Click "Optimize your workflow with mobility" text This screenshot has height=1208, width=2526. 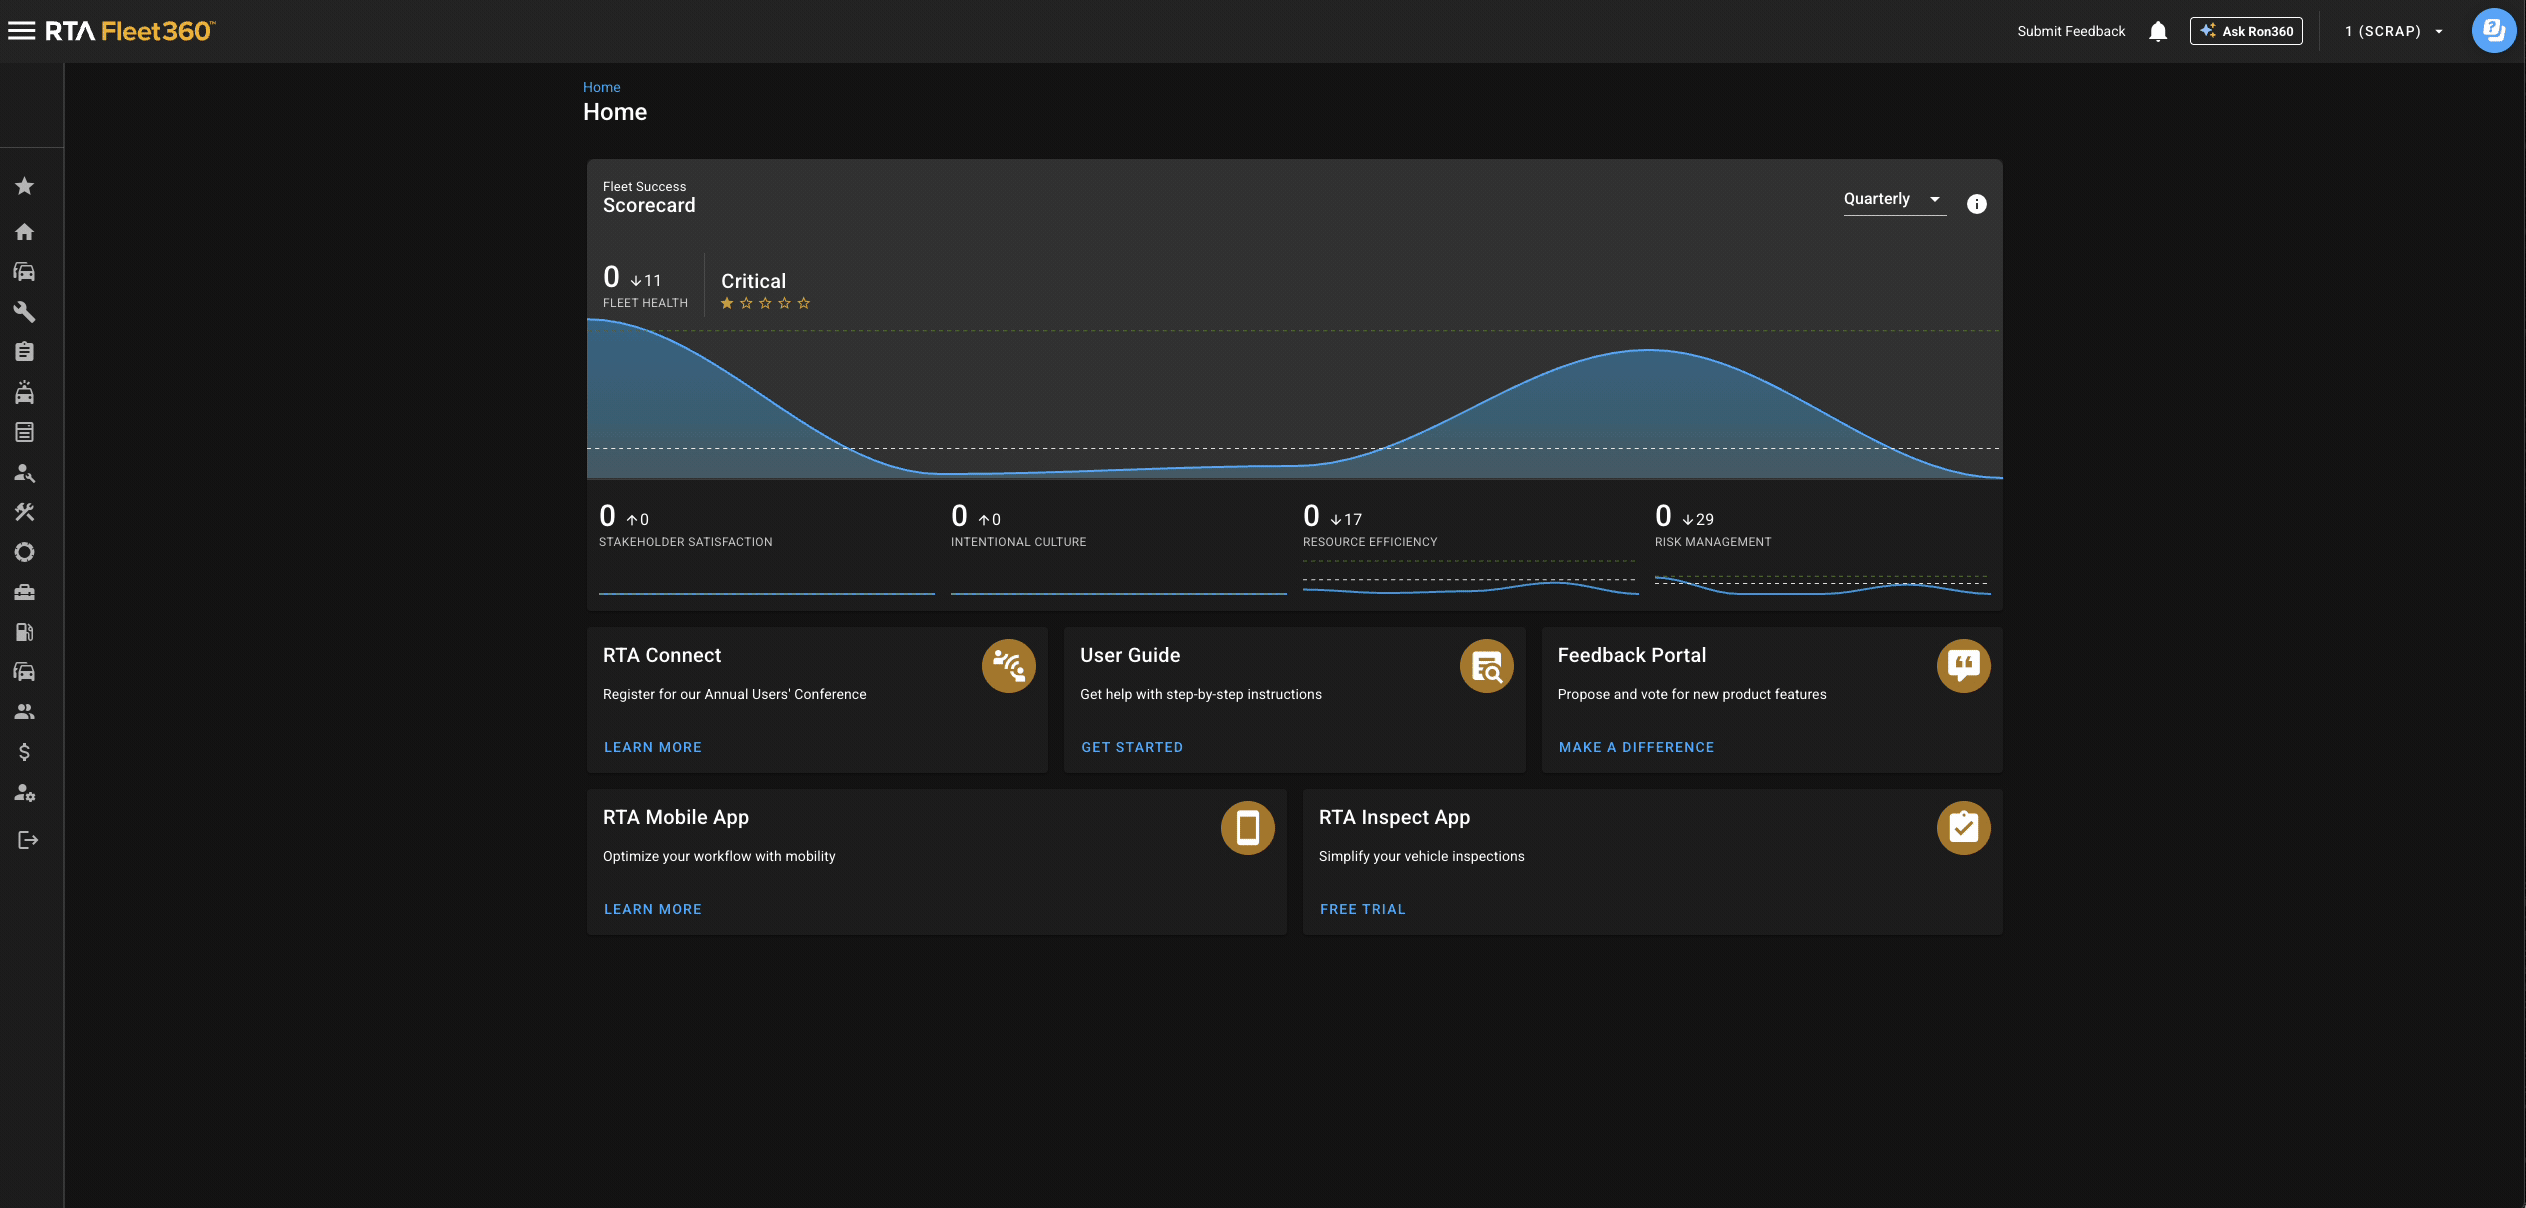(x=719, y=856)
